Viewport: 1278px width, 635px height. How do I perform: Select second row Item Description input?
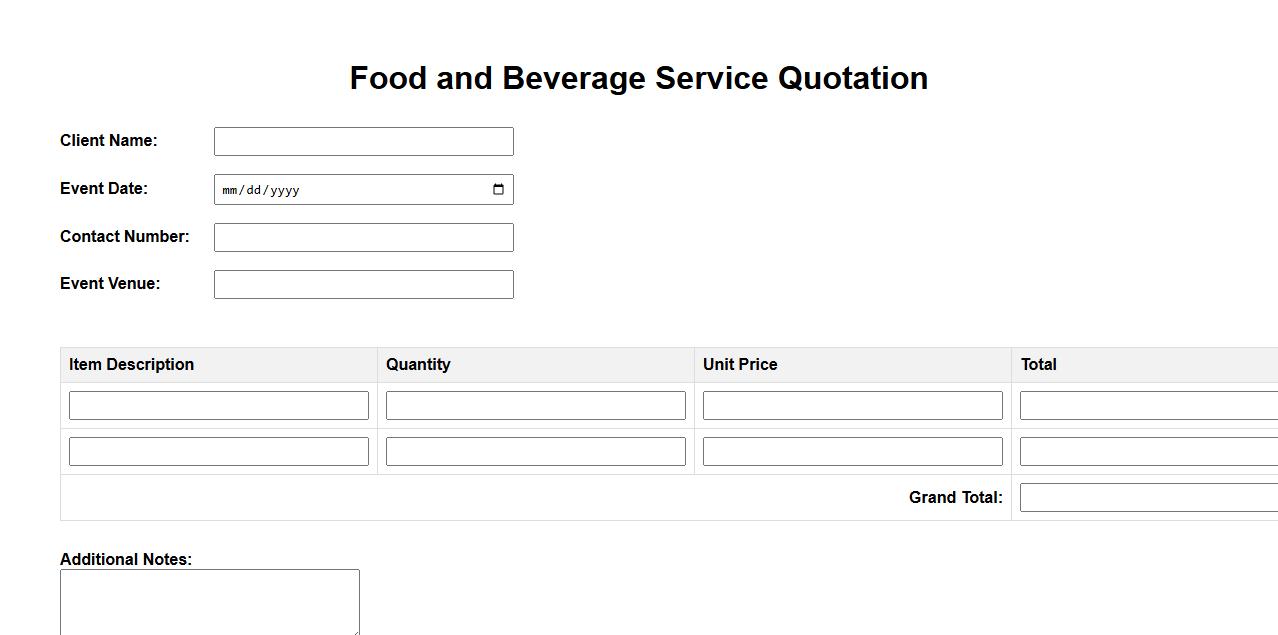(x=218, y=451)
